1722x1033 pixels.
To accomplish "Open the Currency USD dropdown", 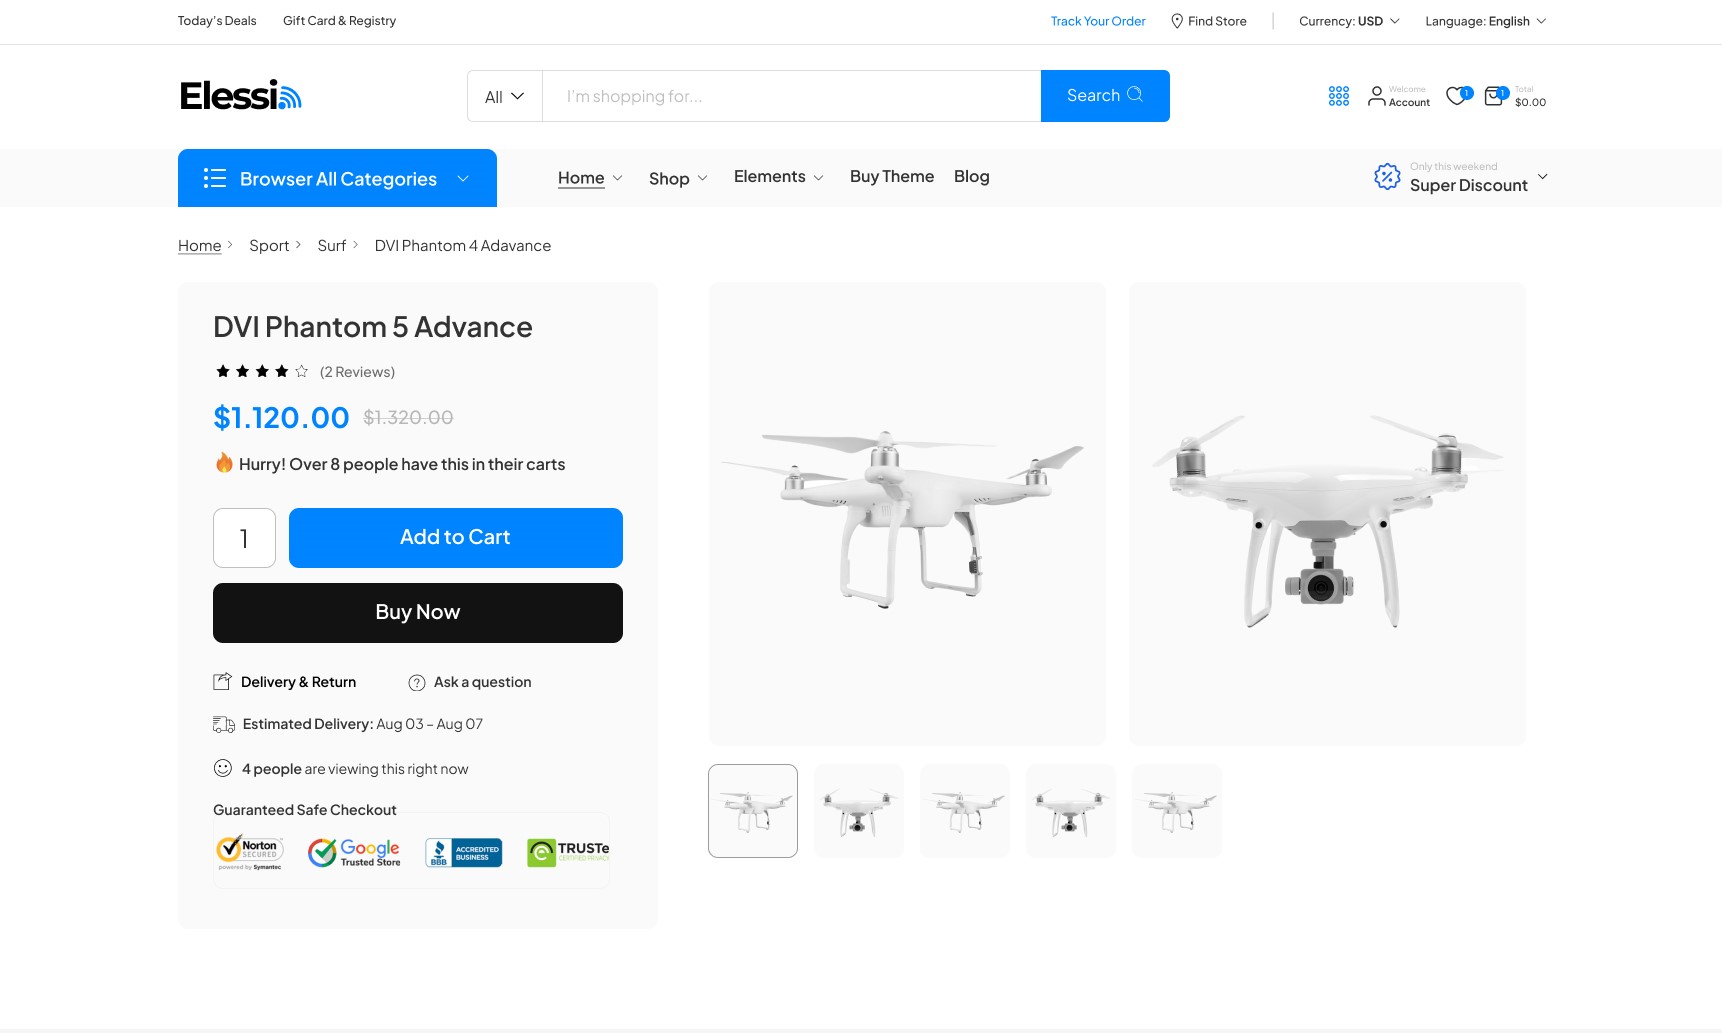I will pyautogui.click(x=1349, y=21).
